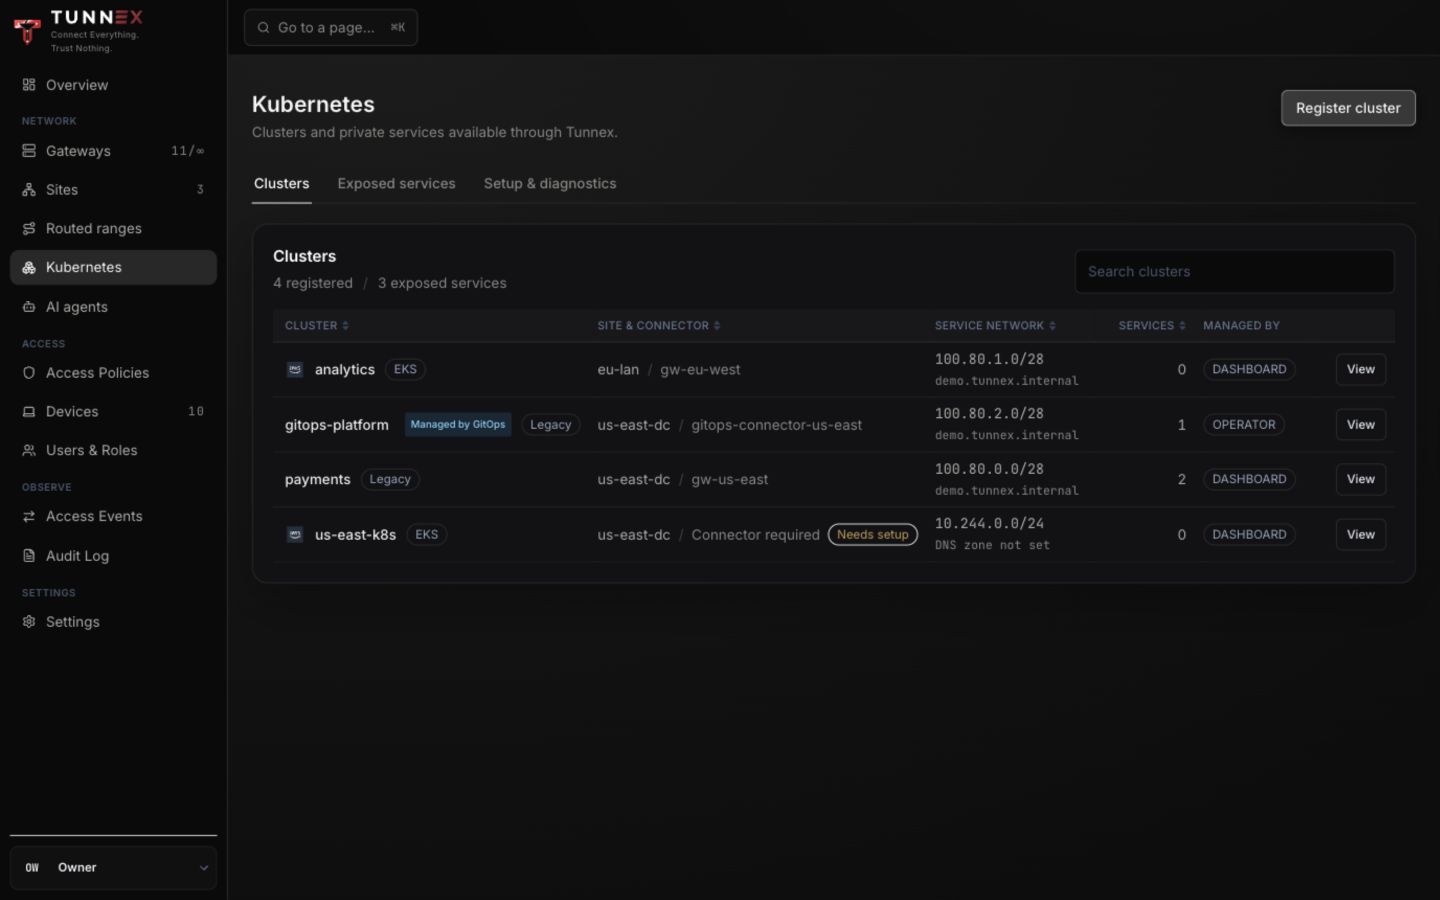Click the EKS tag on analytics row
This screenshot has width=1440, height=900.
405,370
